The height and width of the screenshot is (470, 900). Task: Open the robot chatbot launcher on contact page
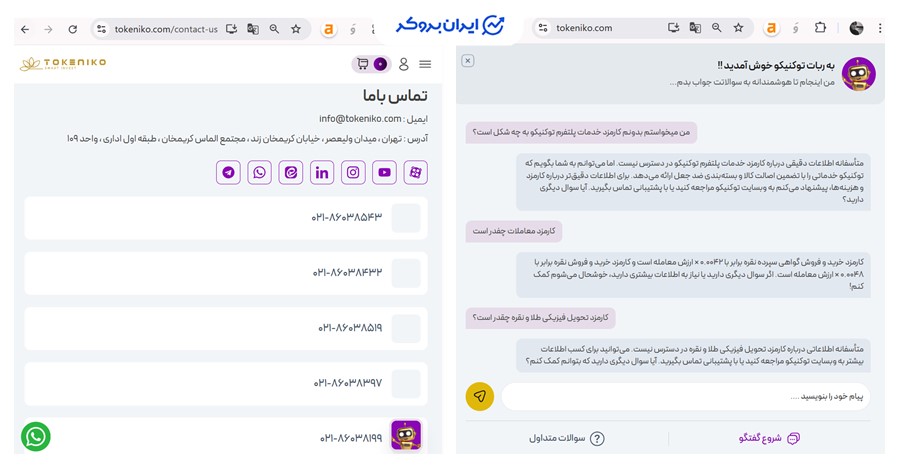pyautogui.click(x=406, y=435)
